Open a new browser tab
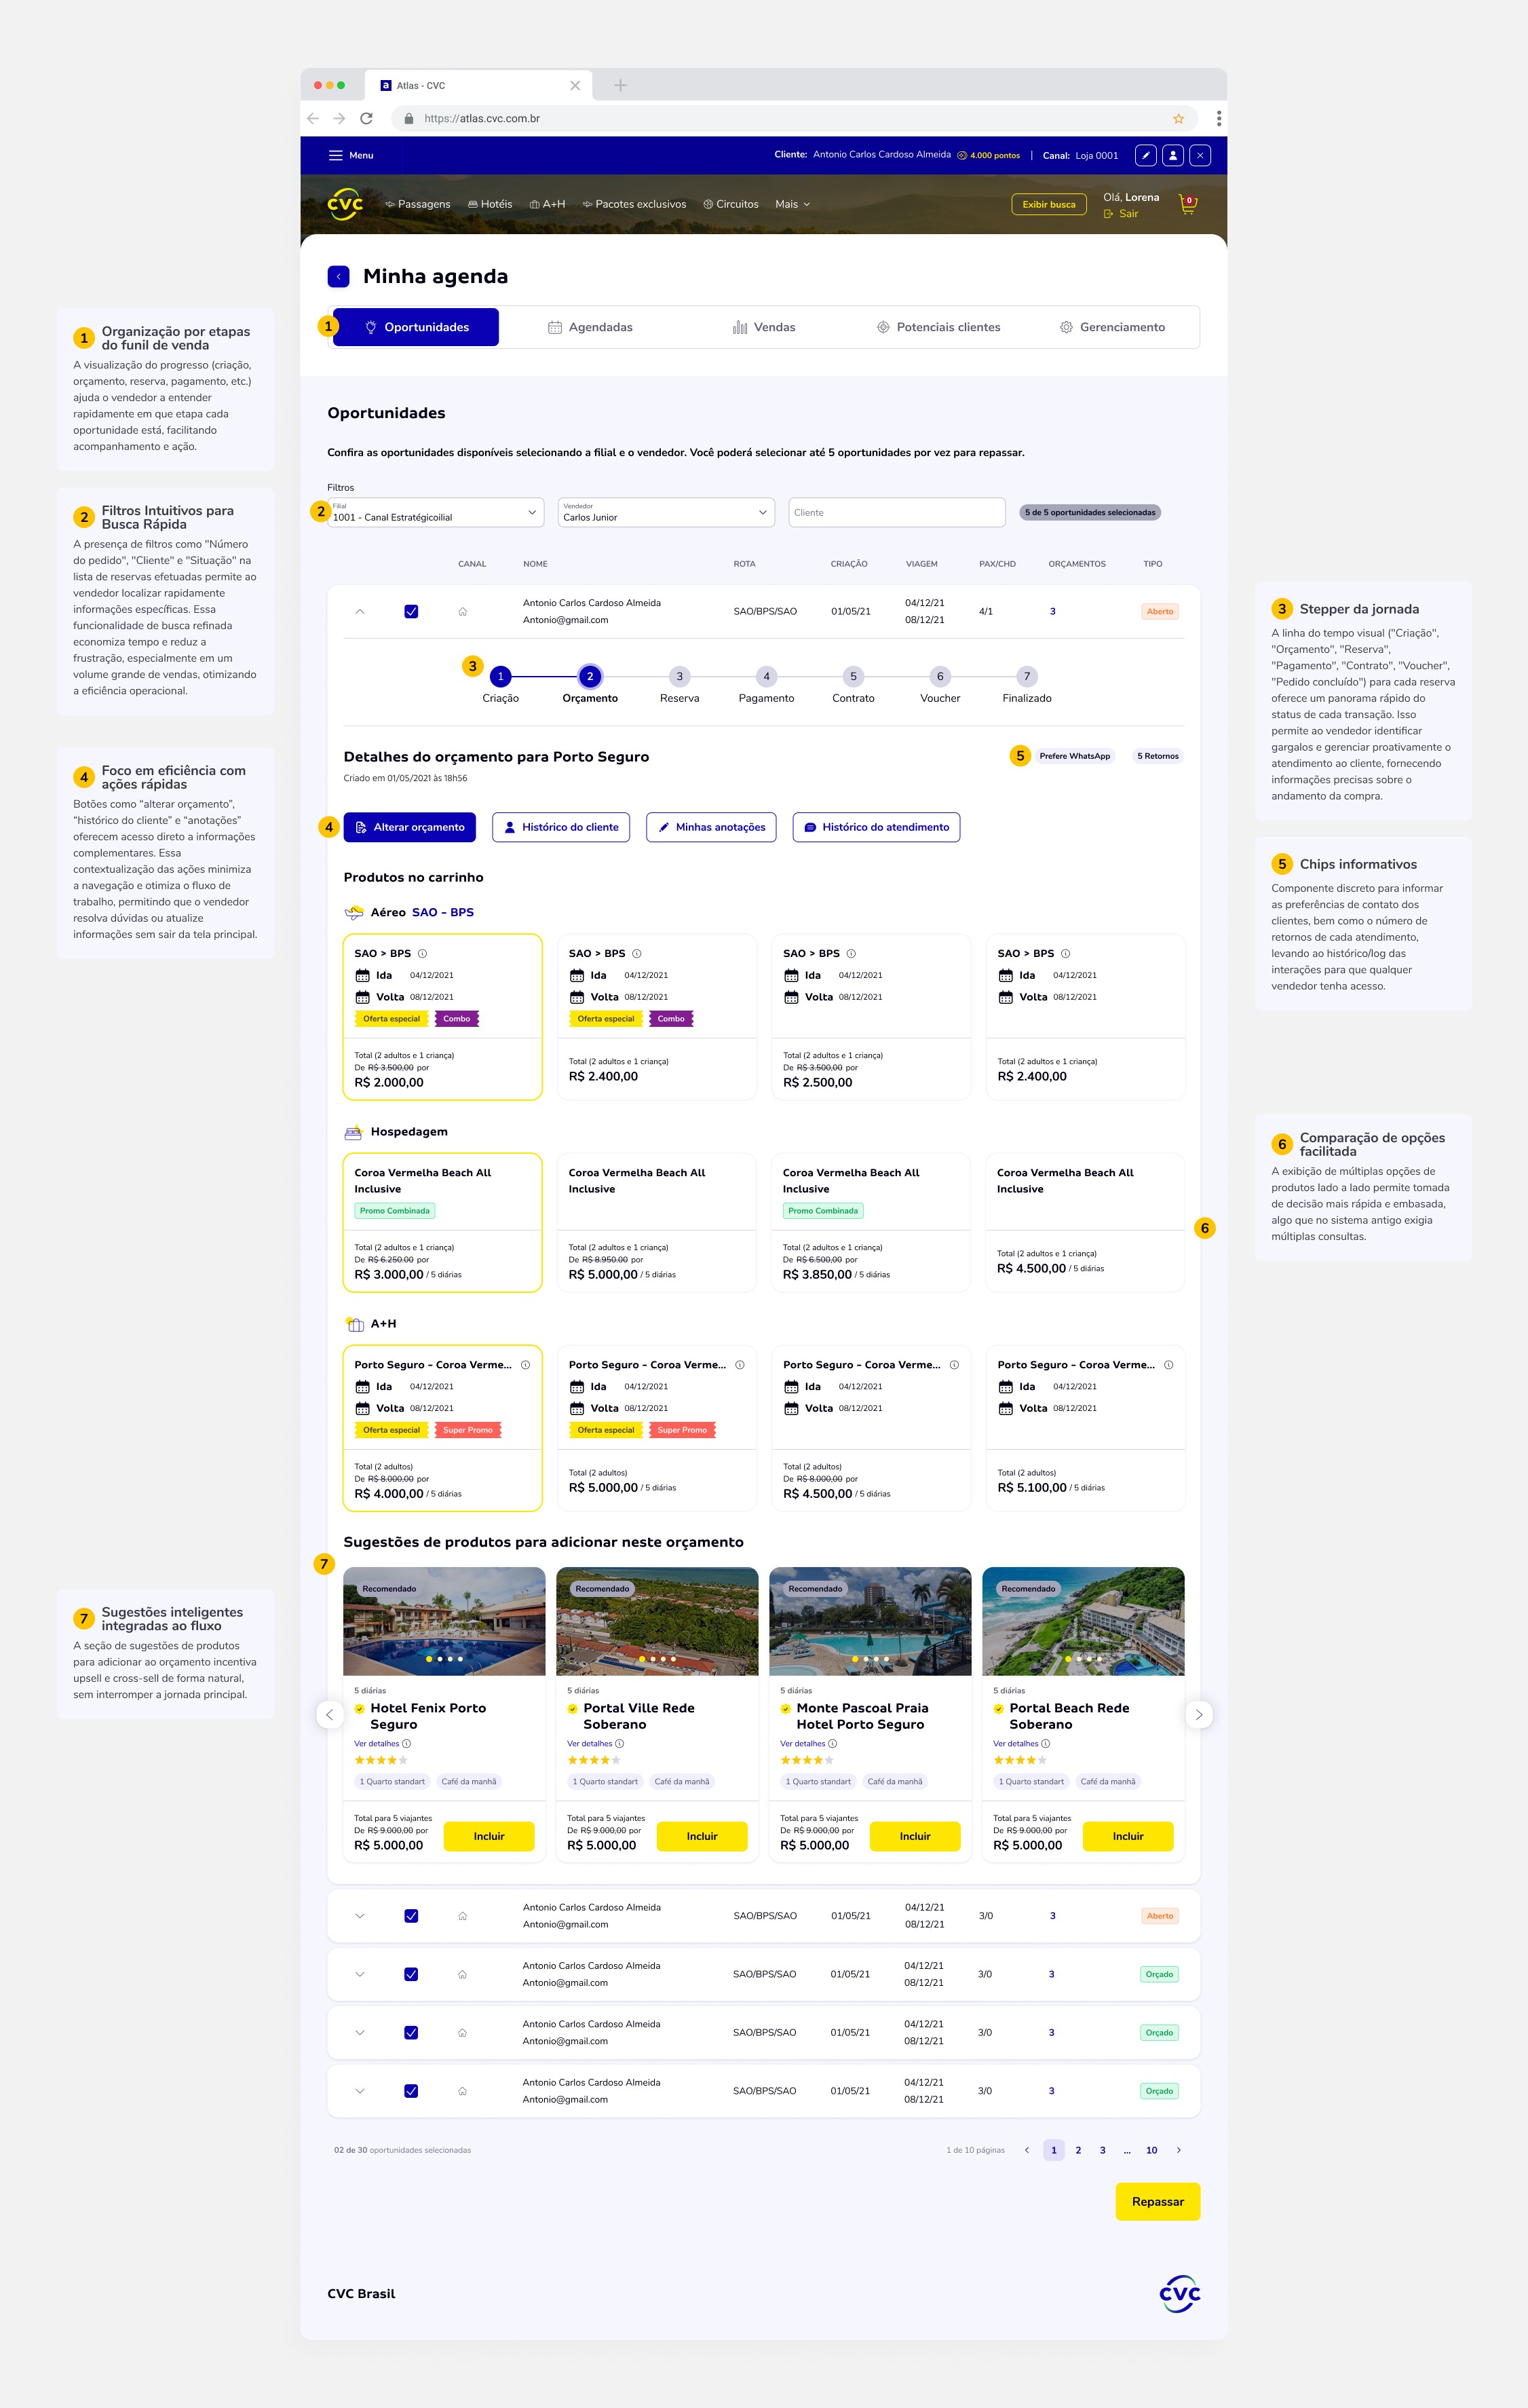The width and height of the screenshot is (1528, 2408). [x=620, y=85]
